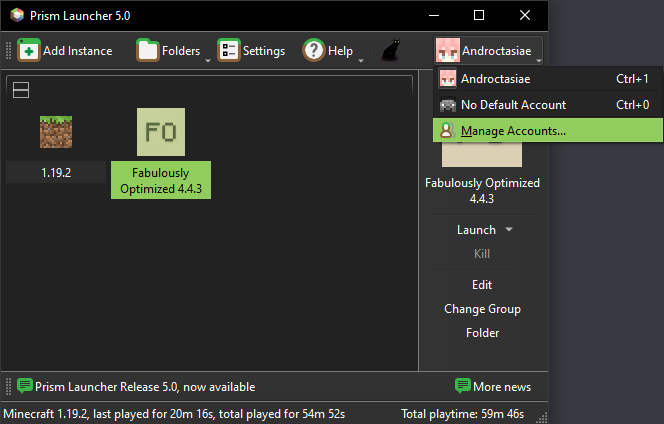Open the More news link

501,386
